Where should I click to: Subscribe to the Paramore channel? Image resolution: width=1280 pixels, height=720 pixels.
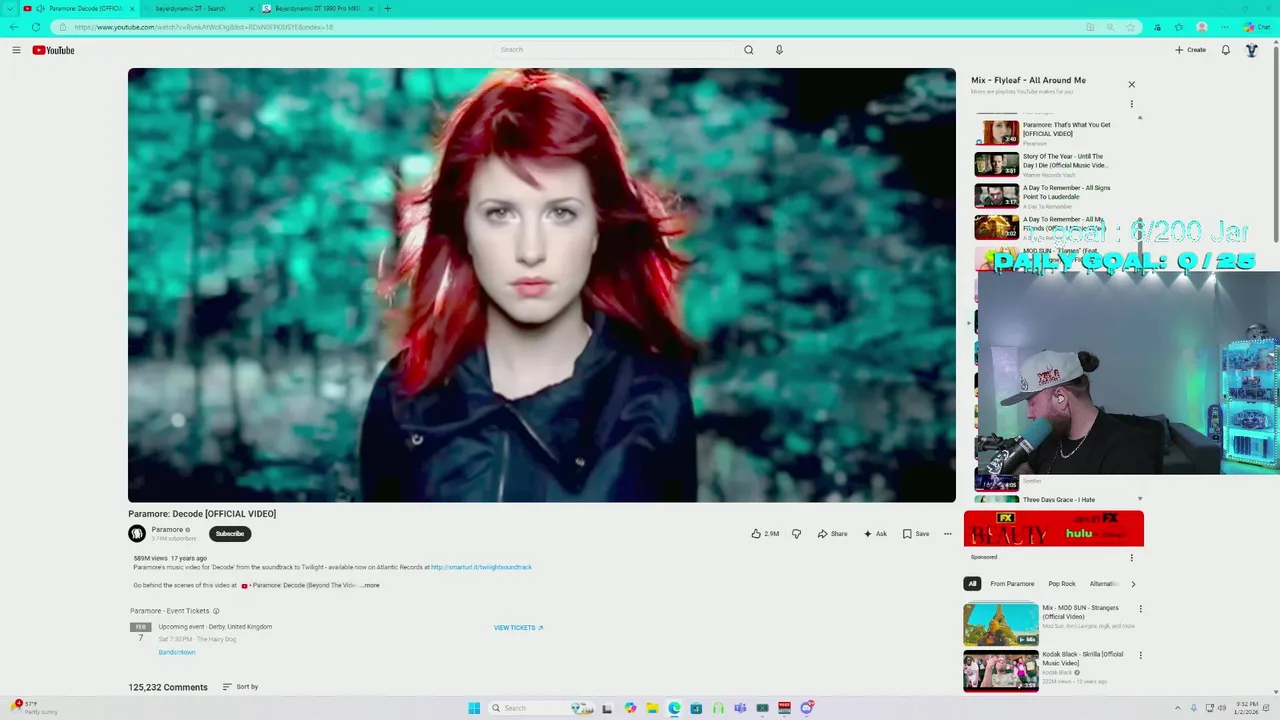tap(230, 534)
